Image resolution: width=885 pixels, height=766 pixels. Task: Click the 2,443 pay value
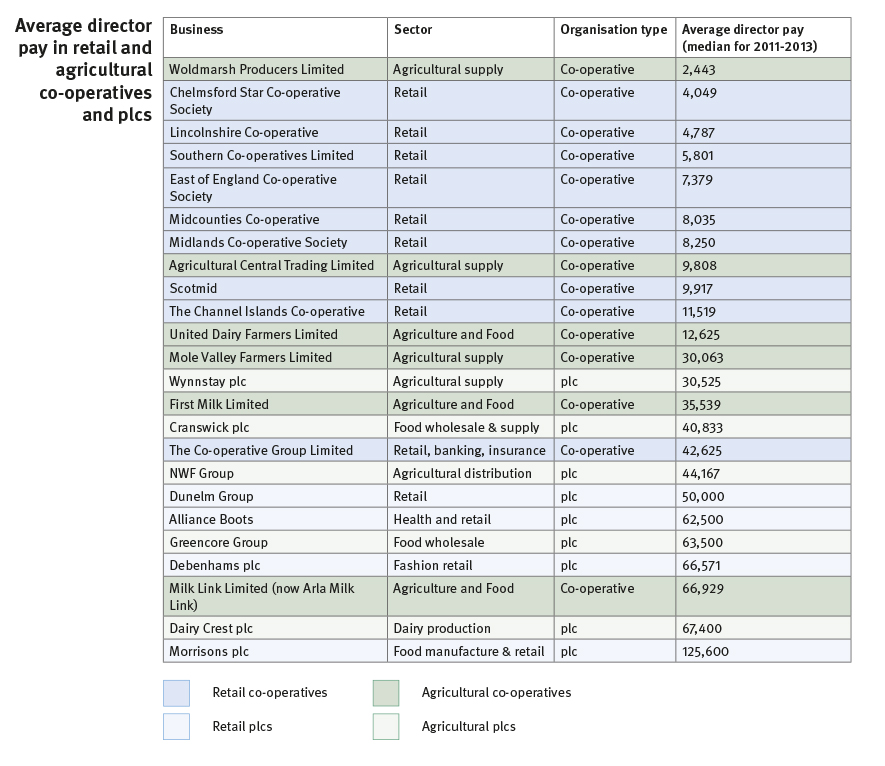[x=698, y=70]
